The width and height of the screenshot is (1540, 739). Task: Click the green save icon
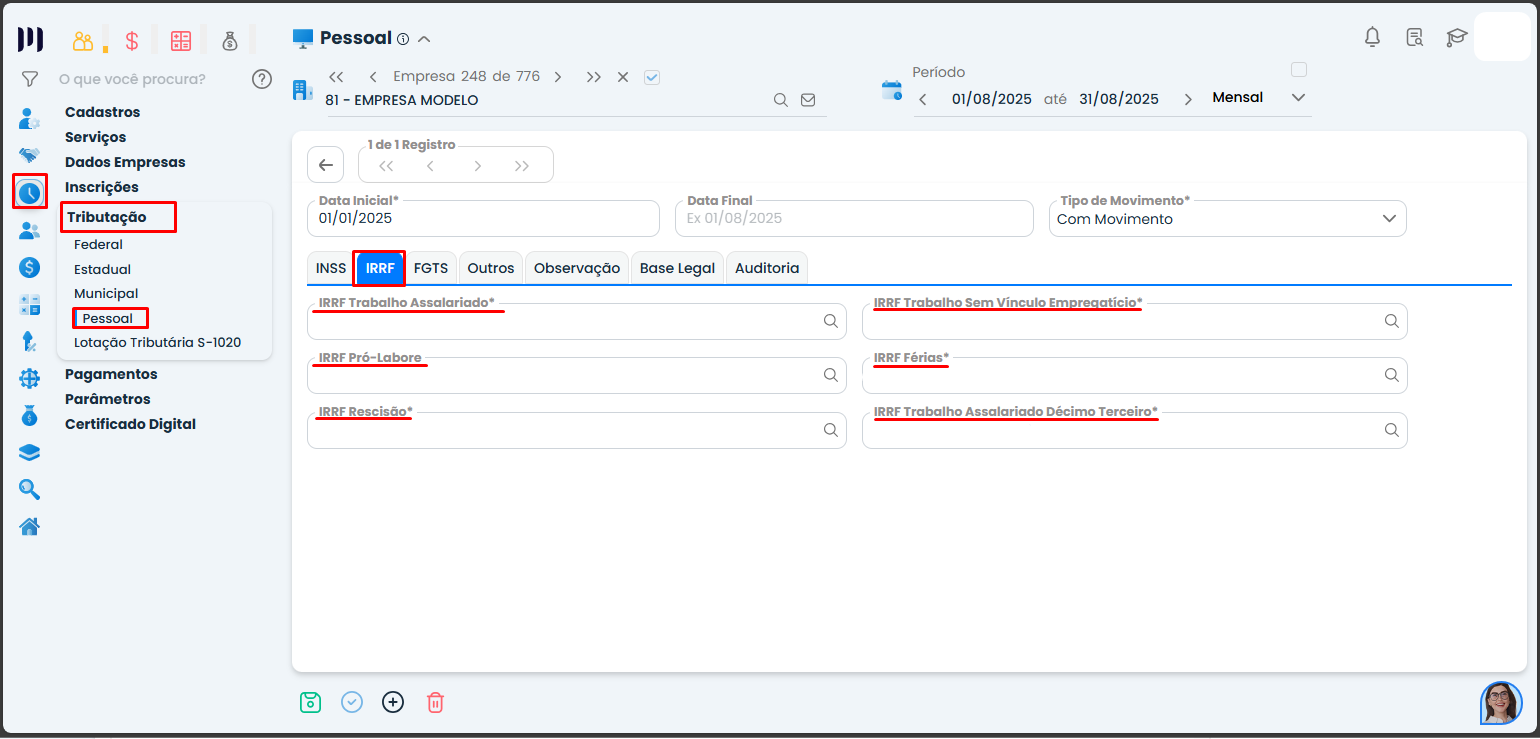[310, 702]
